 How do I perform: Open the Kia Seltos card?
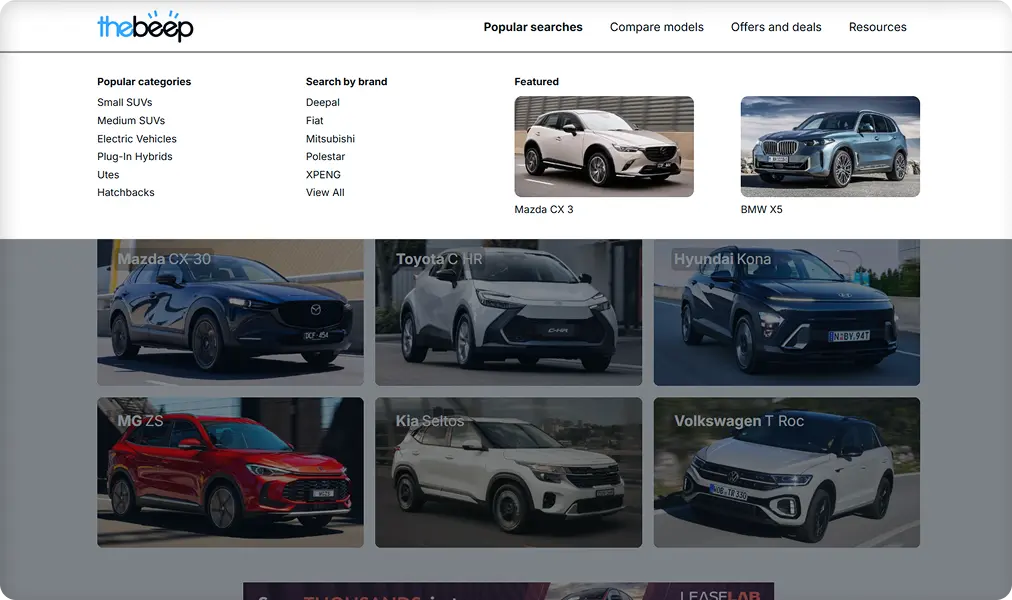[509, 472]
